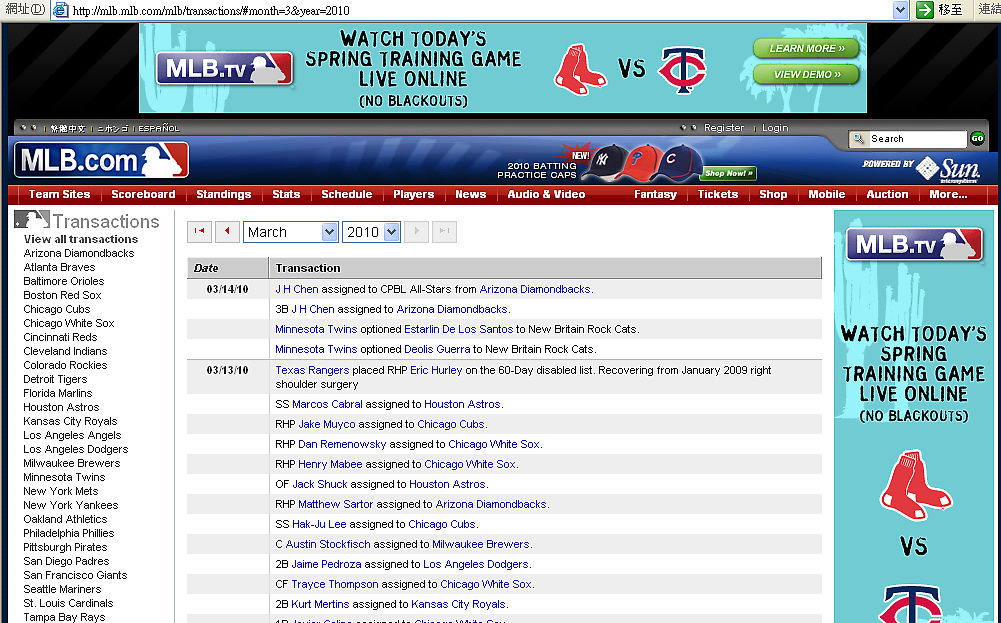Click the 03/14/10 date cell
This screenshot has height=623, width=1001.
coord(227,289)
